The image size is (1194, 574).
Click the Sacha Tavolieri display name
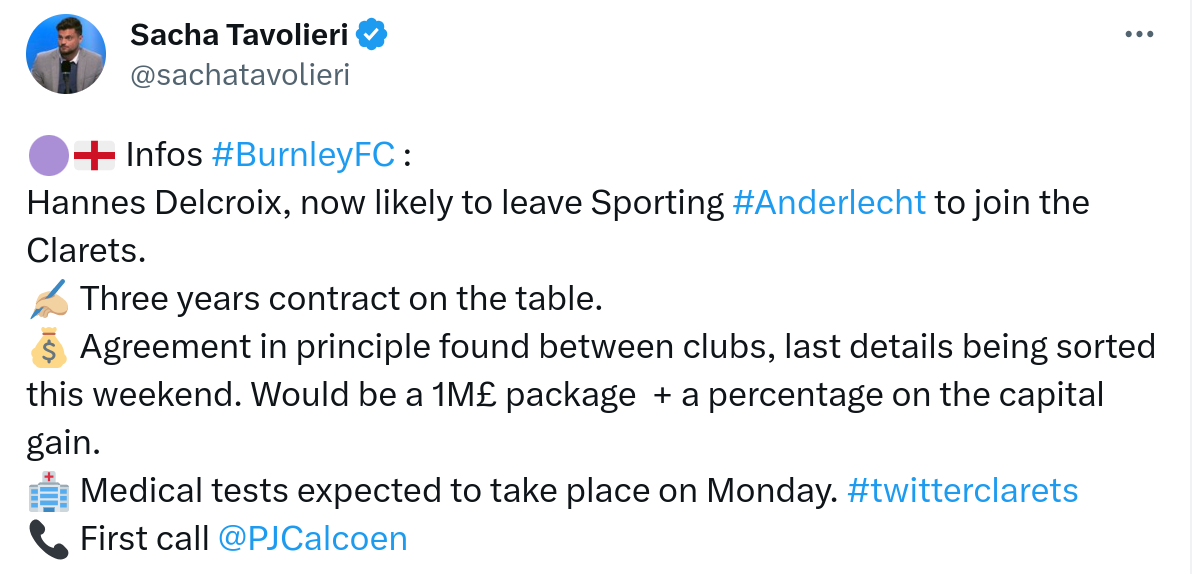pyautogui.click(x=239, y=36)
